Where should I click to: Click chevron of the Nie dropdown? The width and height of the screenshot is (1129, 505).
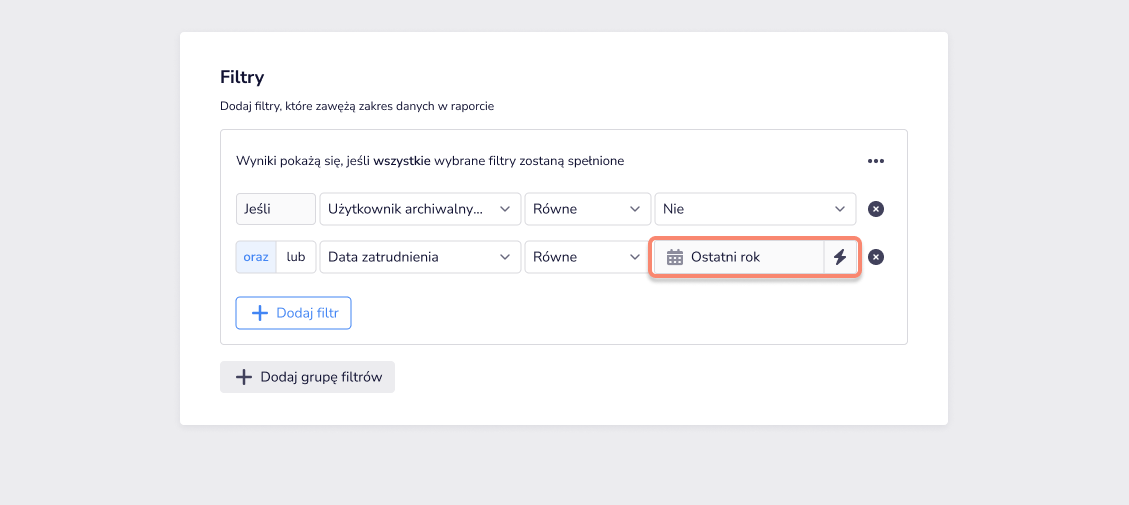(x=840, y=209)
